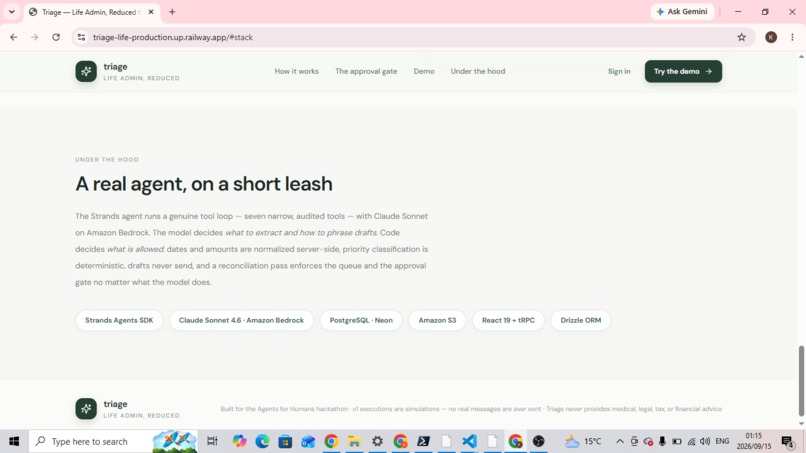Open OBS Studio from the taskbar
The height and width of the screenshot is (453, 806).
point(538,441)
